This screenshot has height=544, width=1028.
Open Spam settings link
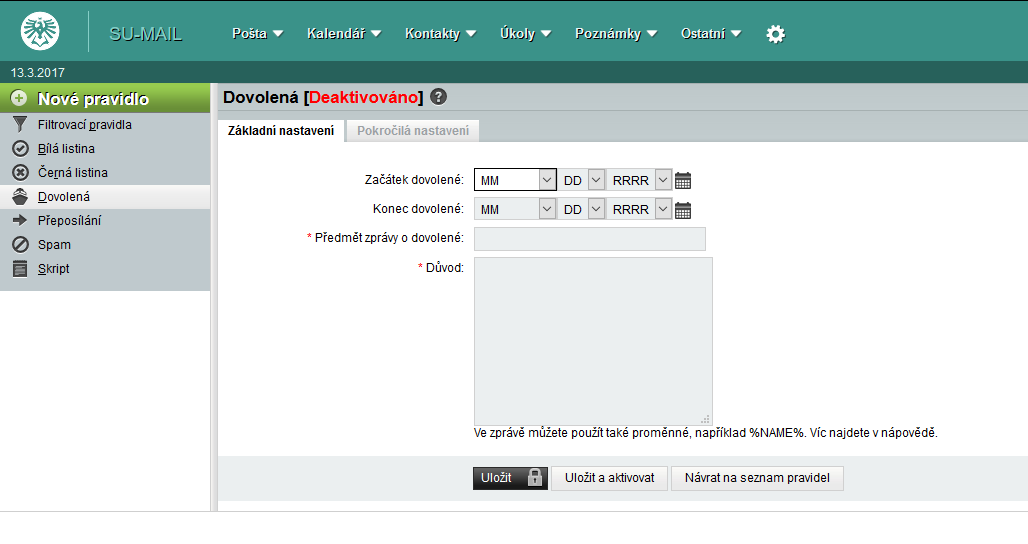point(54,244)
